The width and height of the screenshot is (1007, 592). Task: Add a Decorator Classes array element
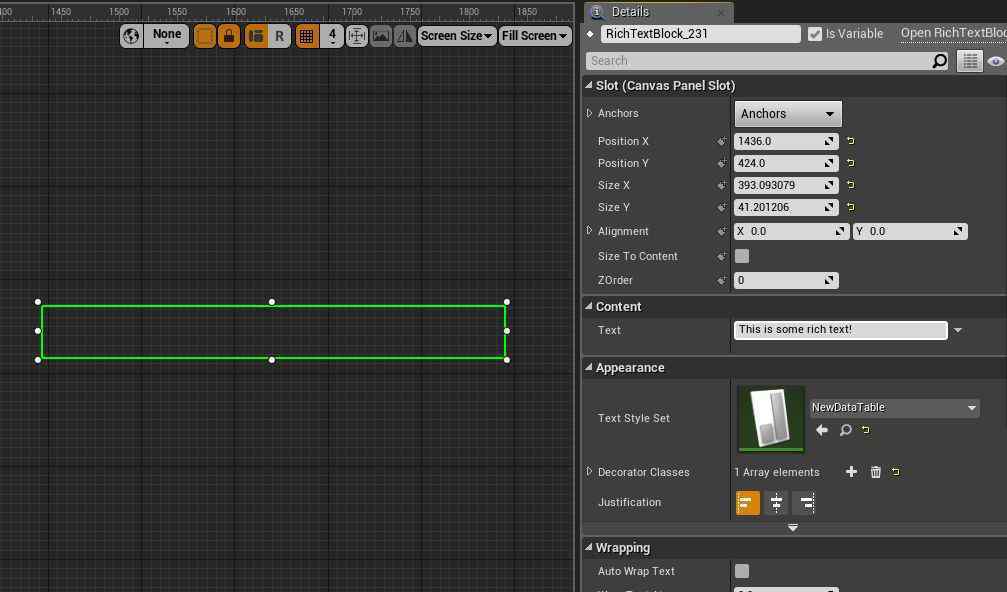coord(851,472)
